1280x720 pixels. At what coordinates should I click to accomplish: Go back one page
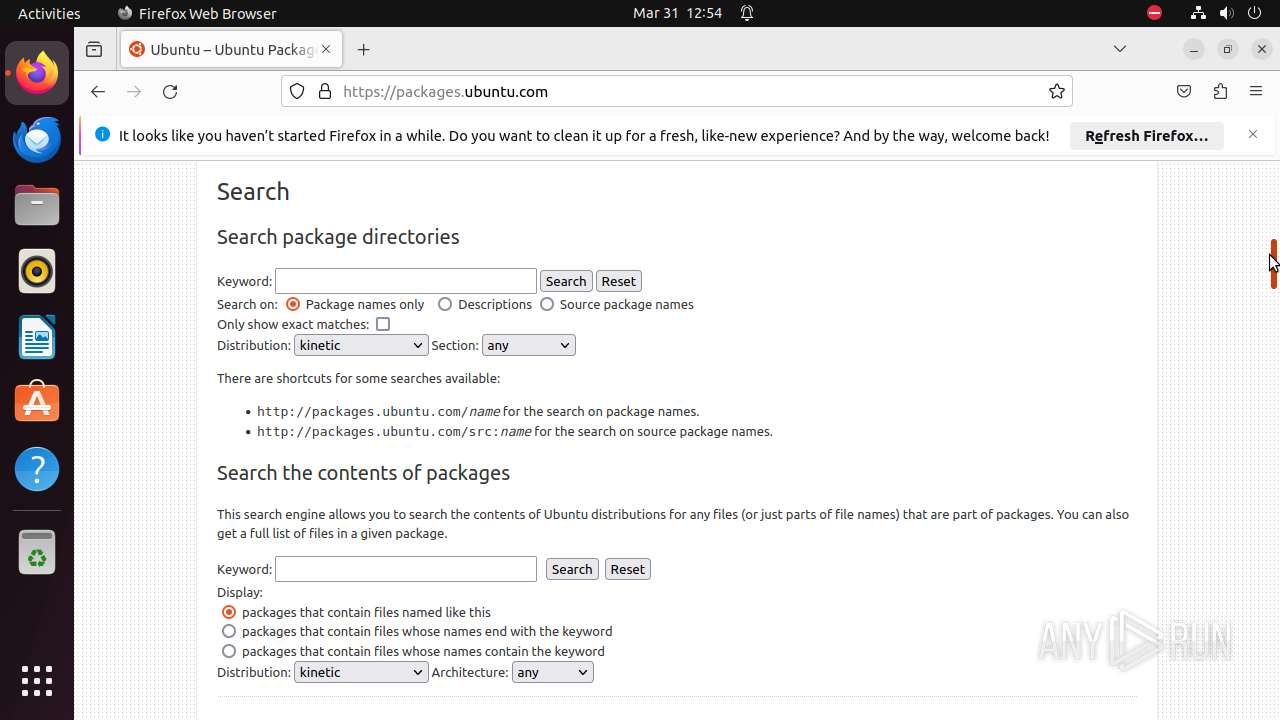click(97, 91)
